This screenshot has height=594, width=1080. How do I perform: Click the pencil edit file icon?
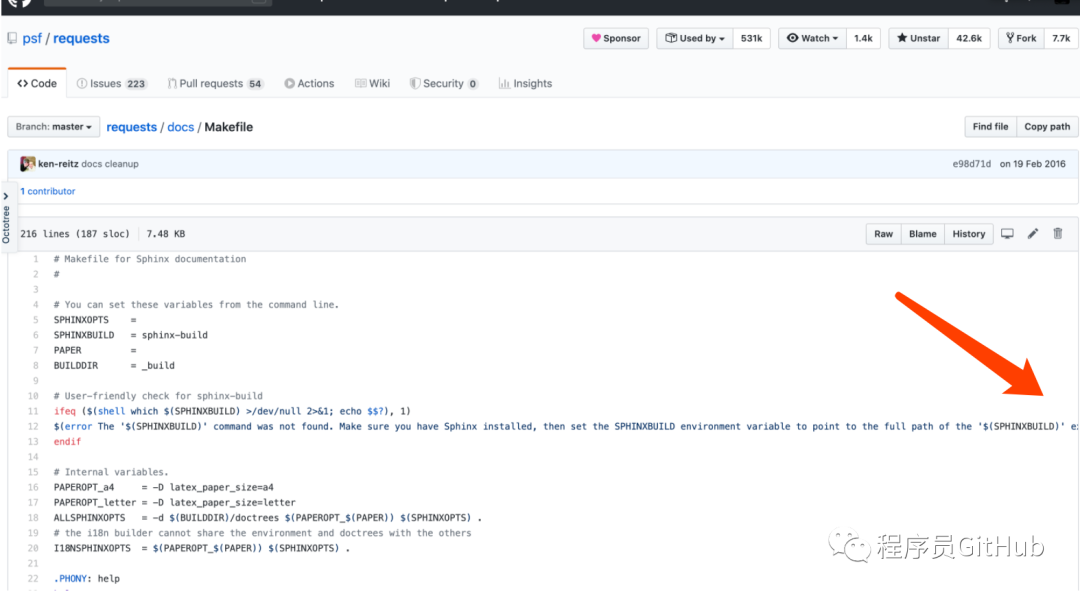[x=1032, y=234]
